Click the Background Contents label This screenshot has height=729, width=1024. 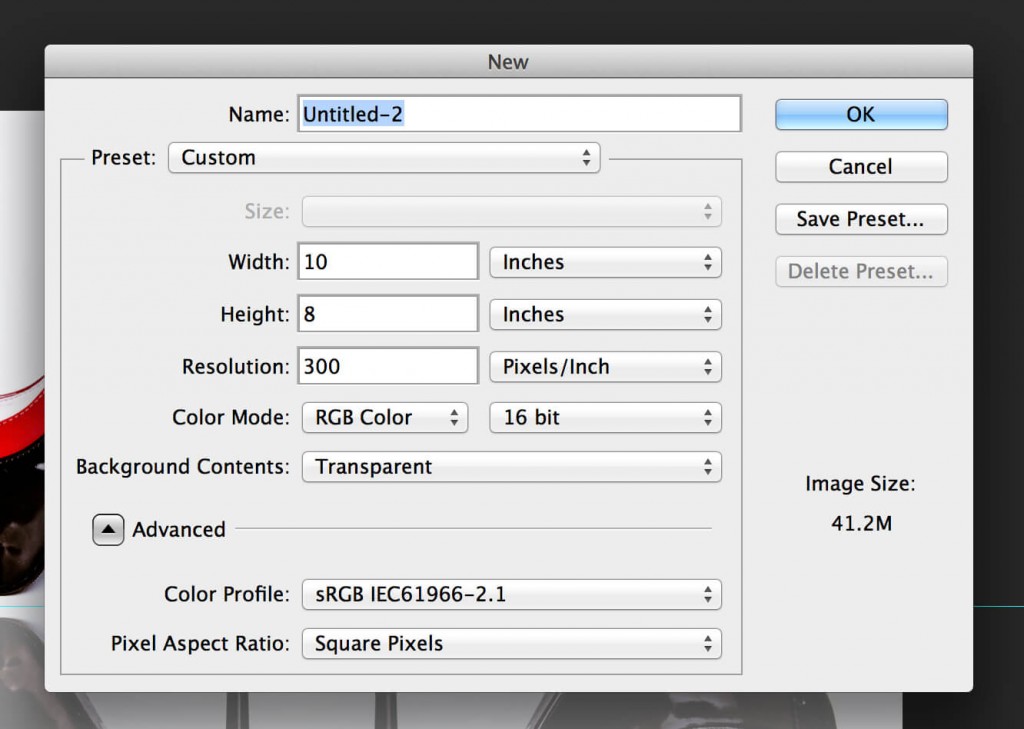(183, 467)
